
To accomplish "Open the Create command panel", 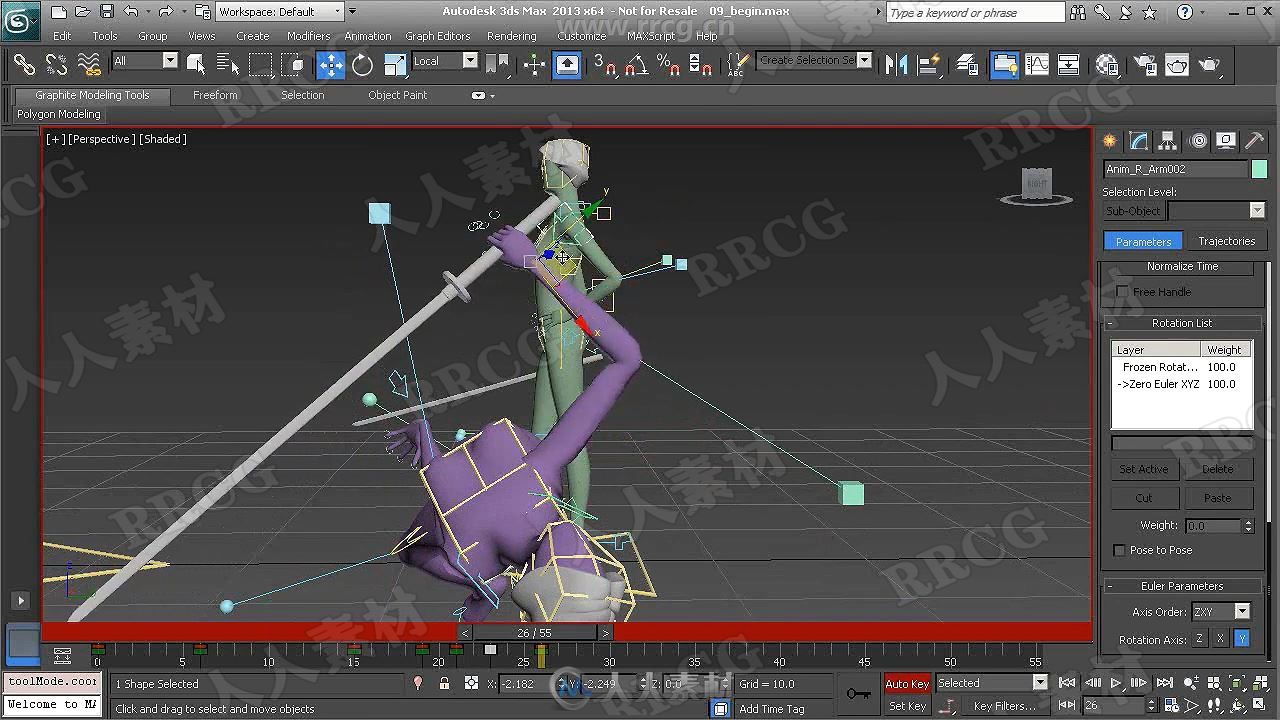I will click(1110, 140).
